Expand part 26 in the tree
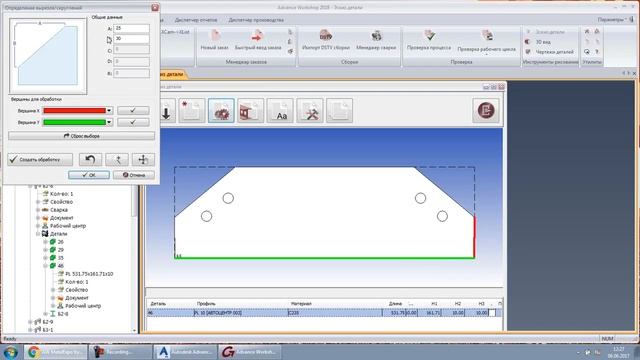Image resolution: width=640 pixels, height=360 pixels. coord(45,242)
